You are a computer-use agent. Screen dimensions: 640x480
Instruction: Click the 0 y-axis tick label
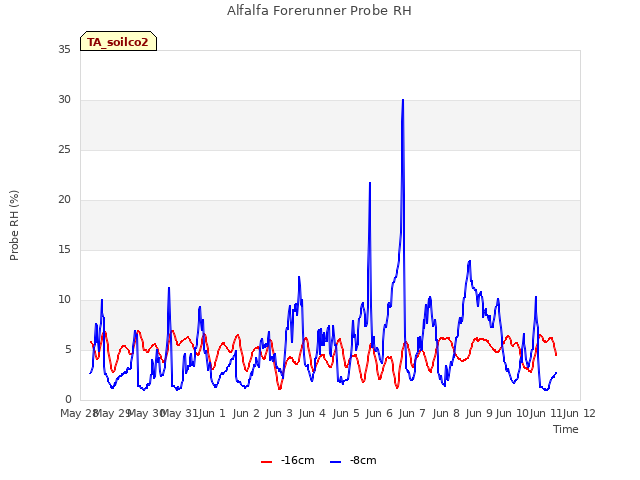68,400
